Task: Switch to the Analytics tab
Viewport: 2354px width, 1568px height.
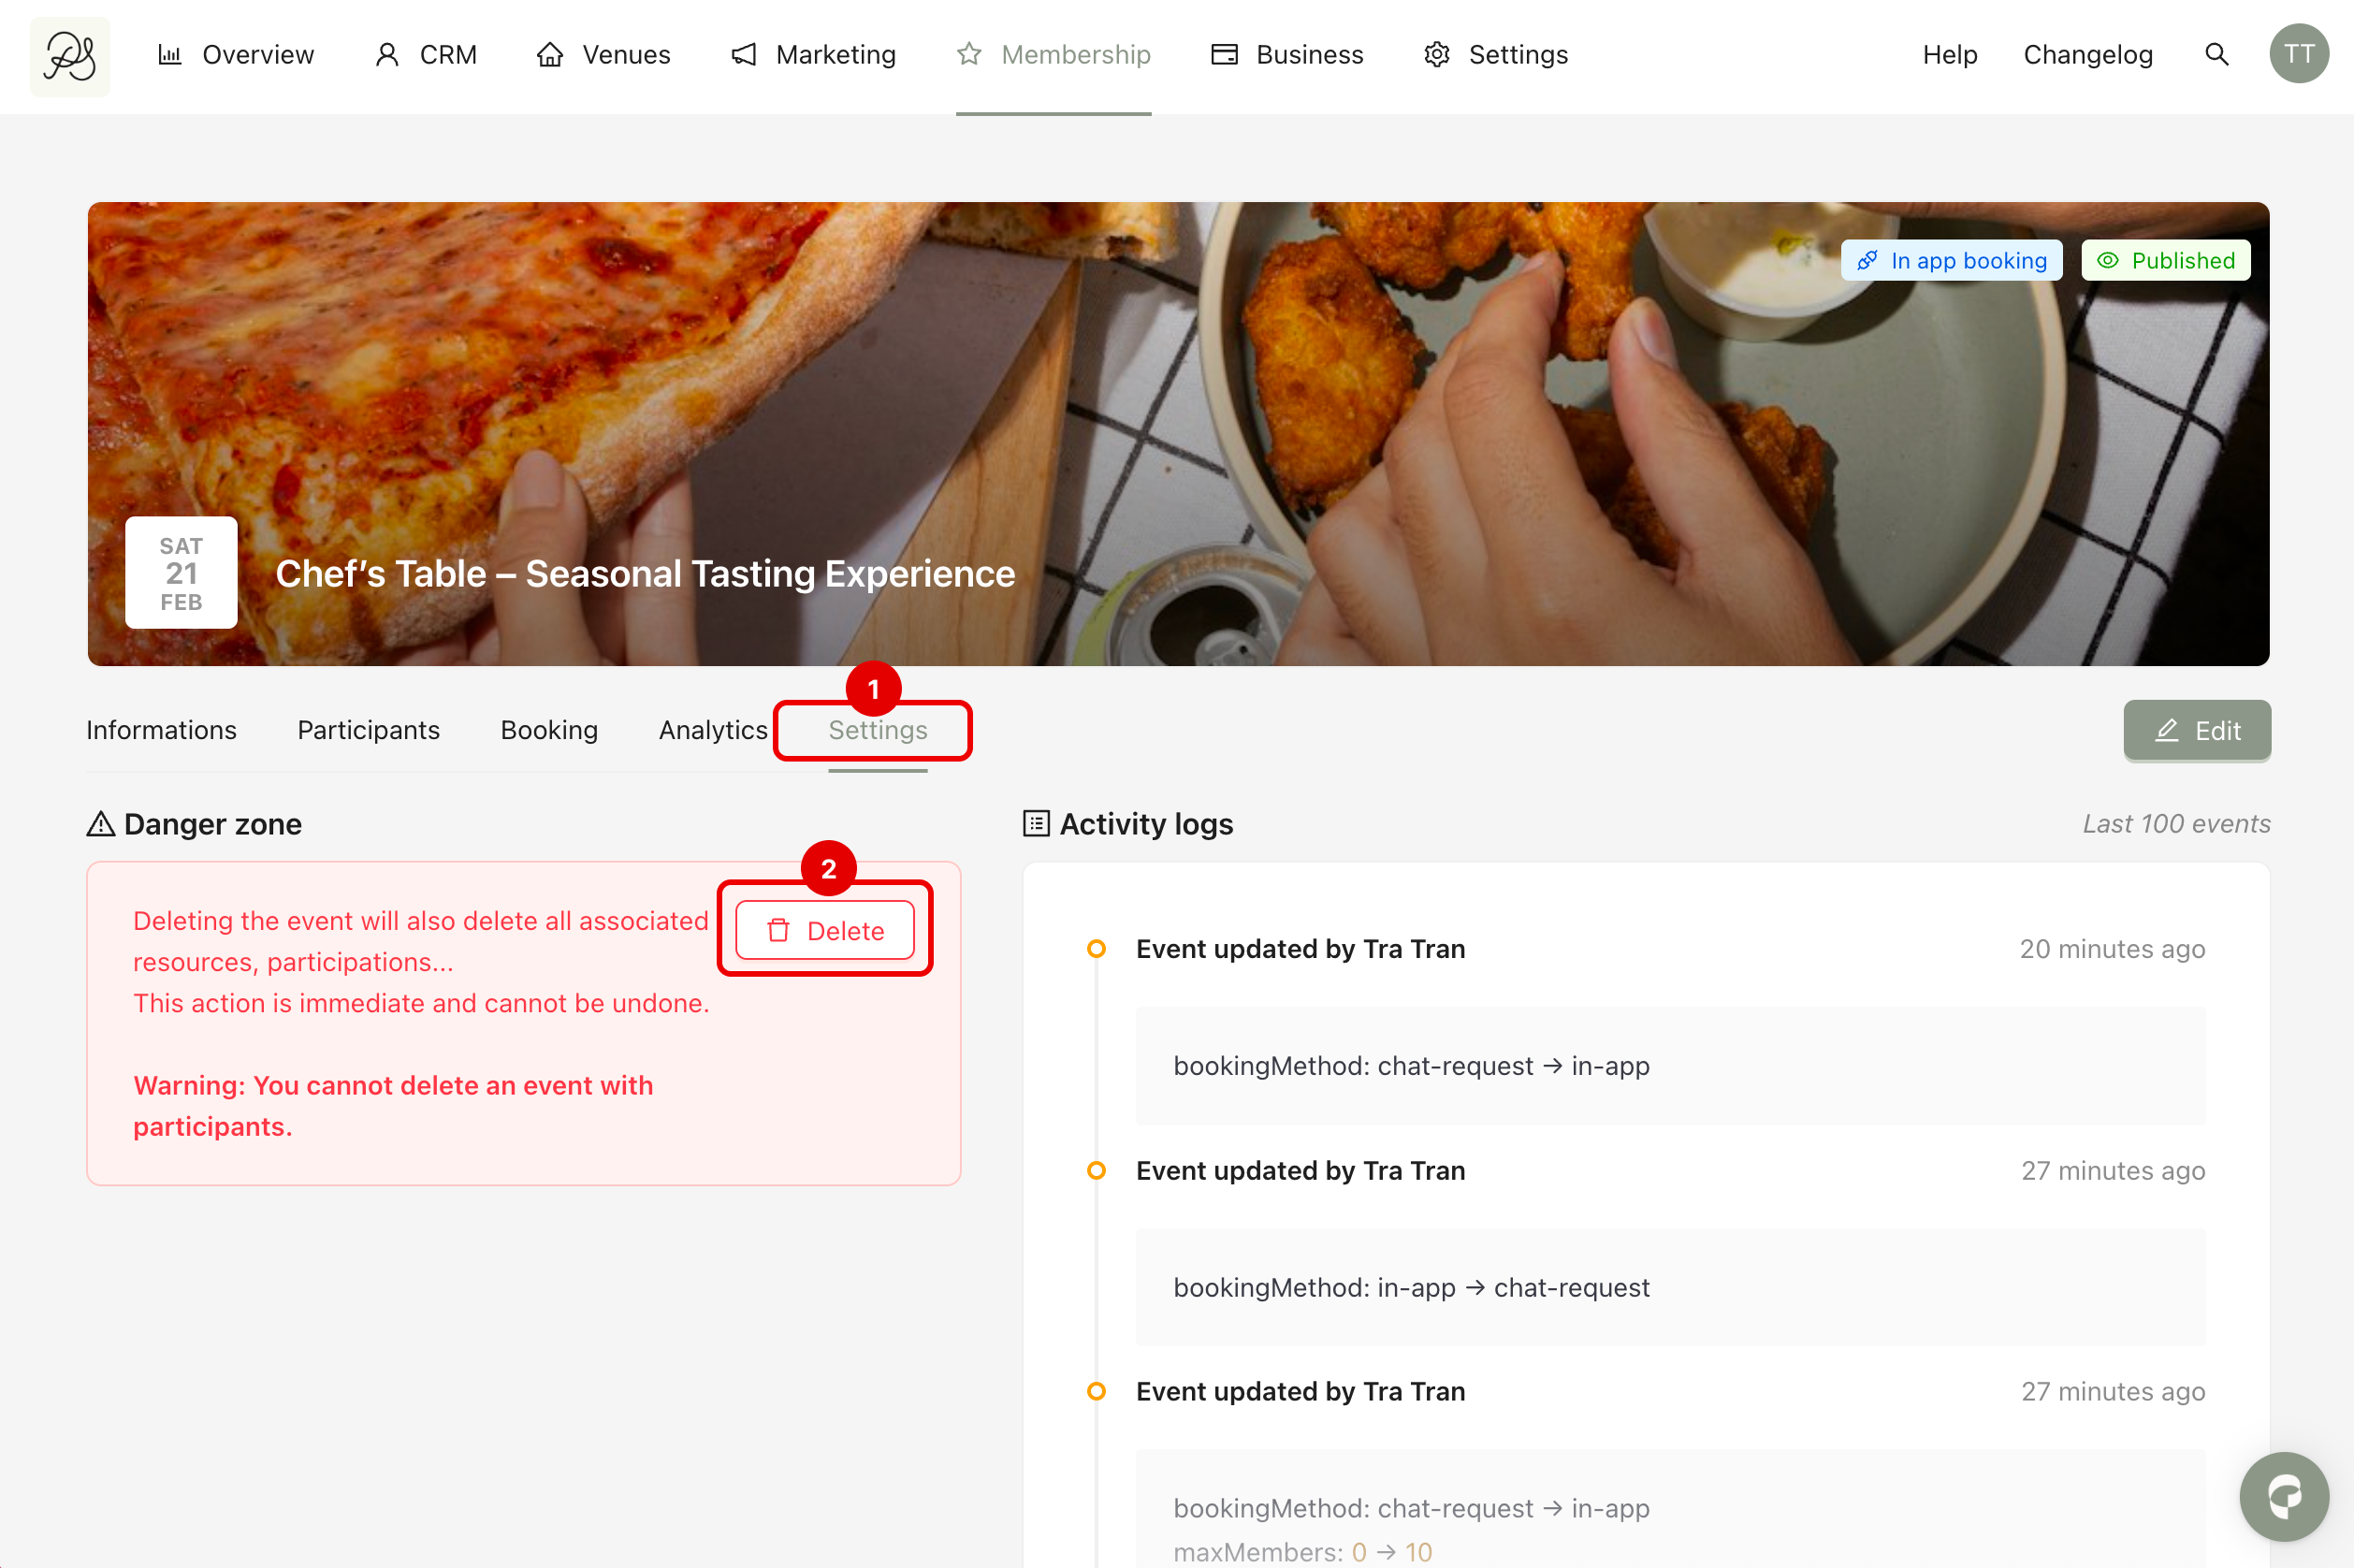Action: click(712, 730)
